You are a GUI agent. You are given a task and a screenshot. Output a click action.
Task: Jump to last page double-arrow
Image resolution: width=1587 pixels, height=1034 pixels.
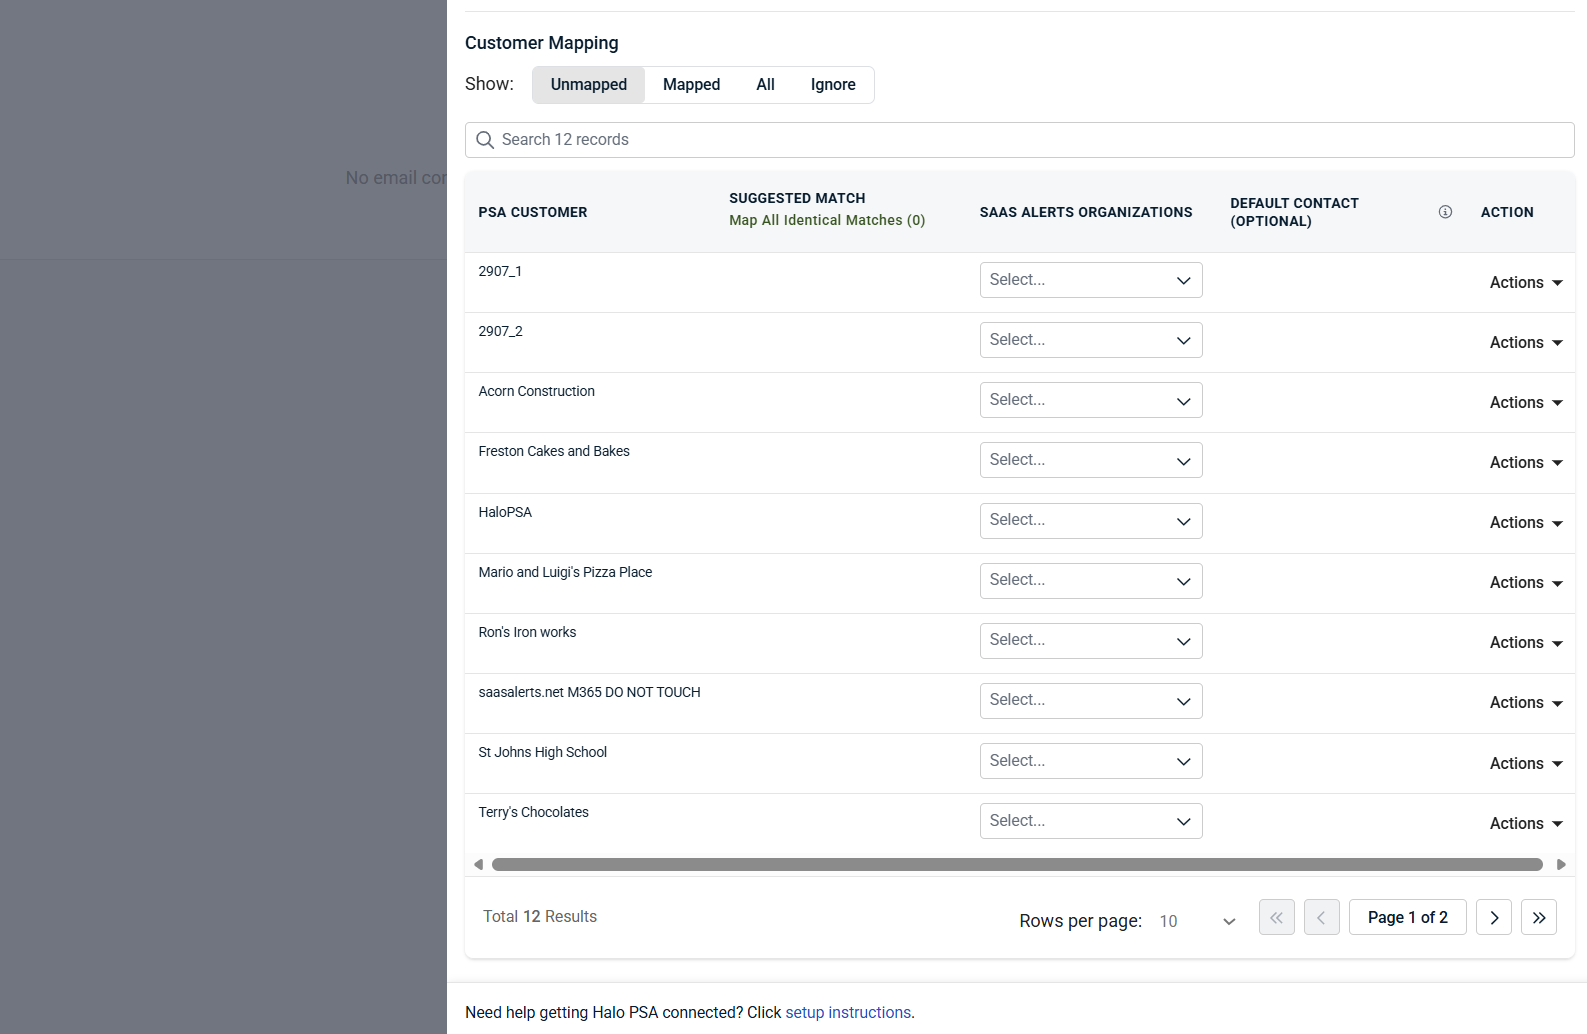[x=1539, y=917]
